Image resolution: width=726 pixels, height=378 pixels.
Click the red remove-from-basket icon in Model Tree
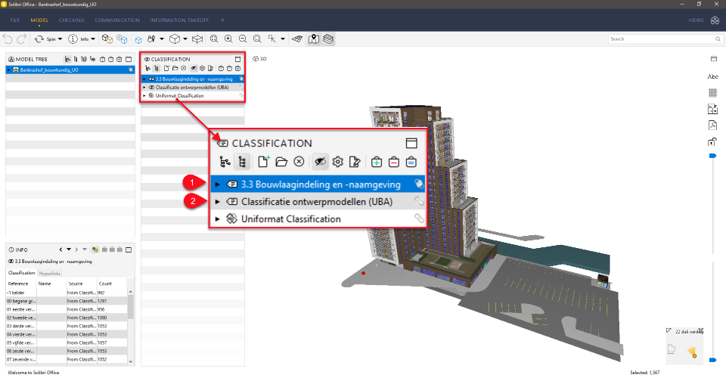111,59
